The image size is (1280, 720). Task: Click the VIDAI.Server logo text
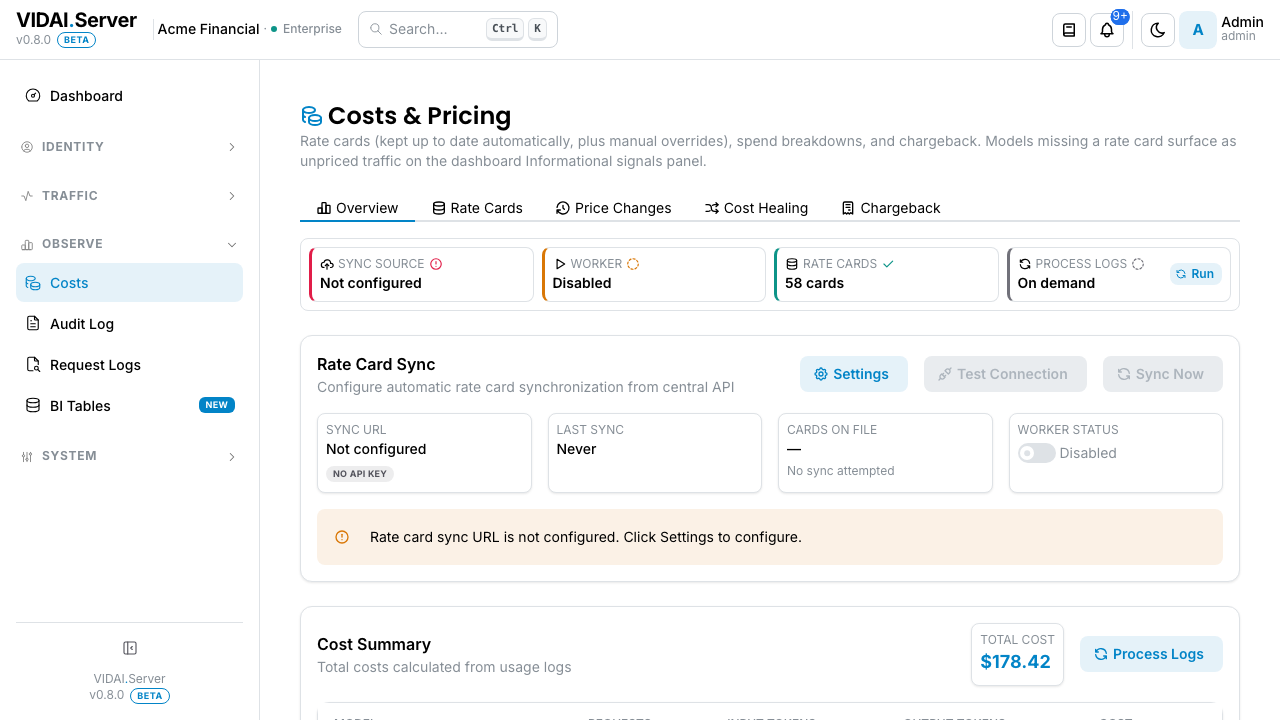click(76, 19)
